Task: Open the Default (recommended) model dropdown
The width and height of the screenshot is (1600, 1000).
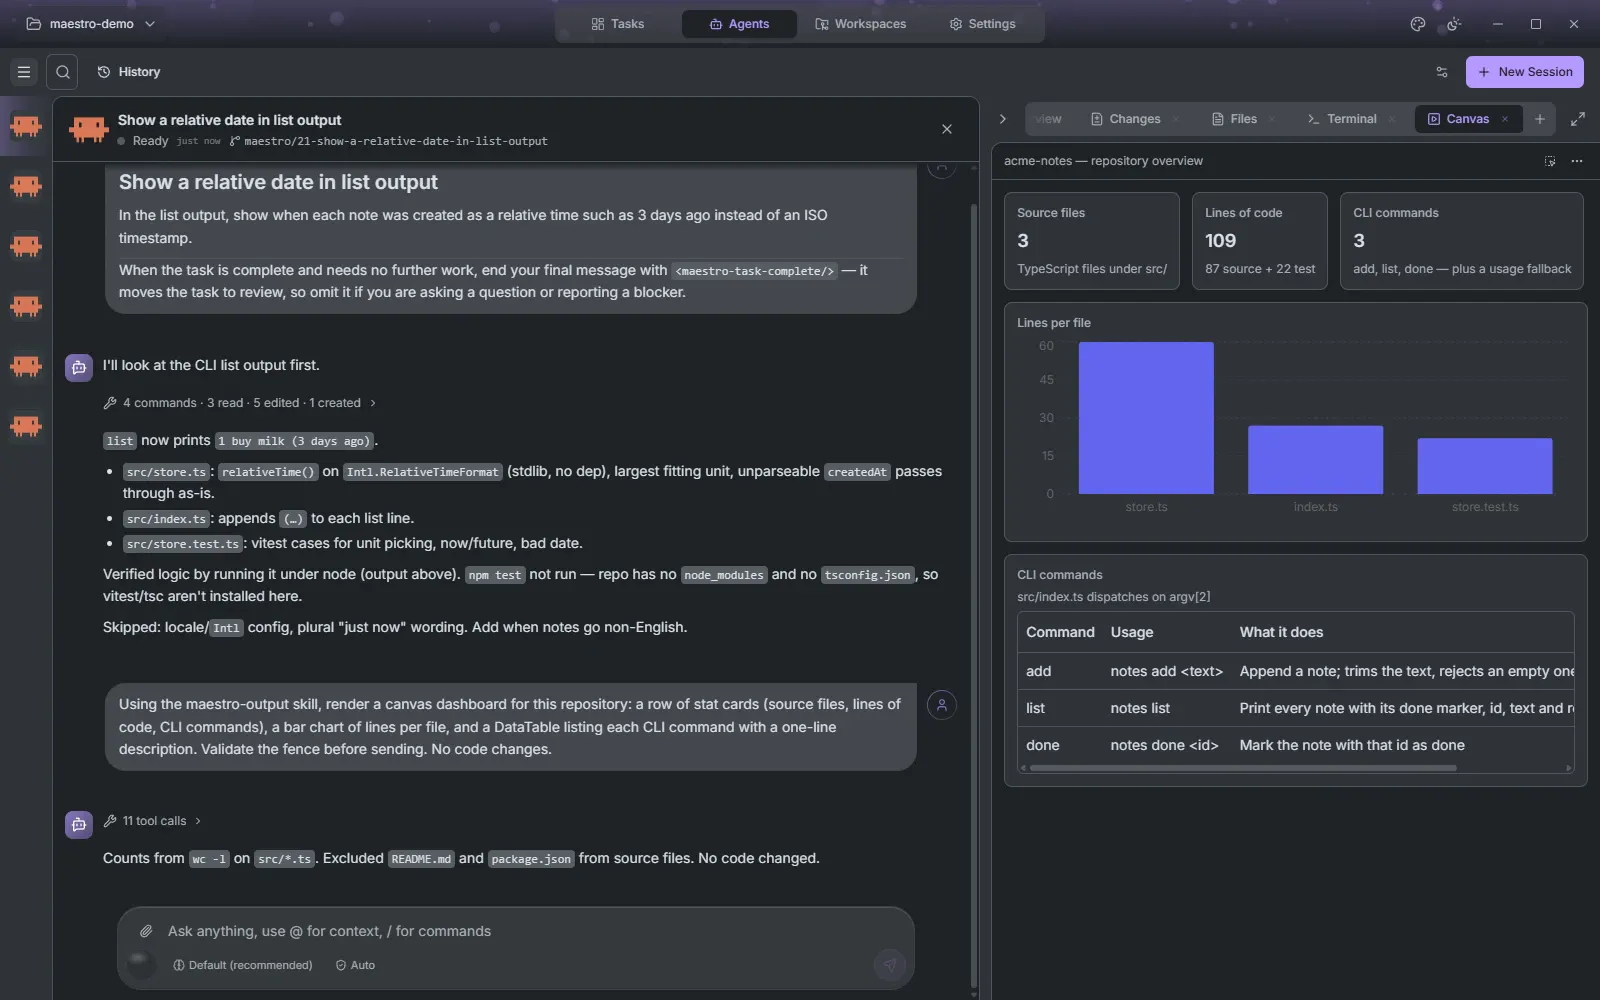Action: click(243, 965)
